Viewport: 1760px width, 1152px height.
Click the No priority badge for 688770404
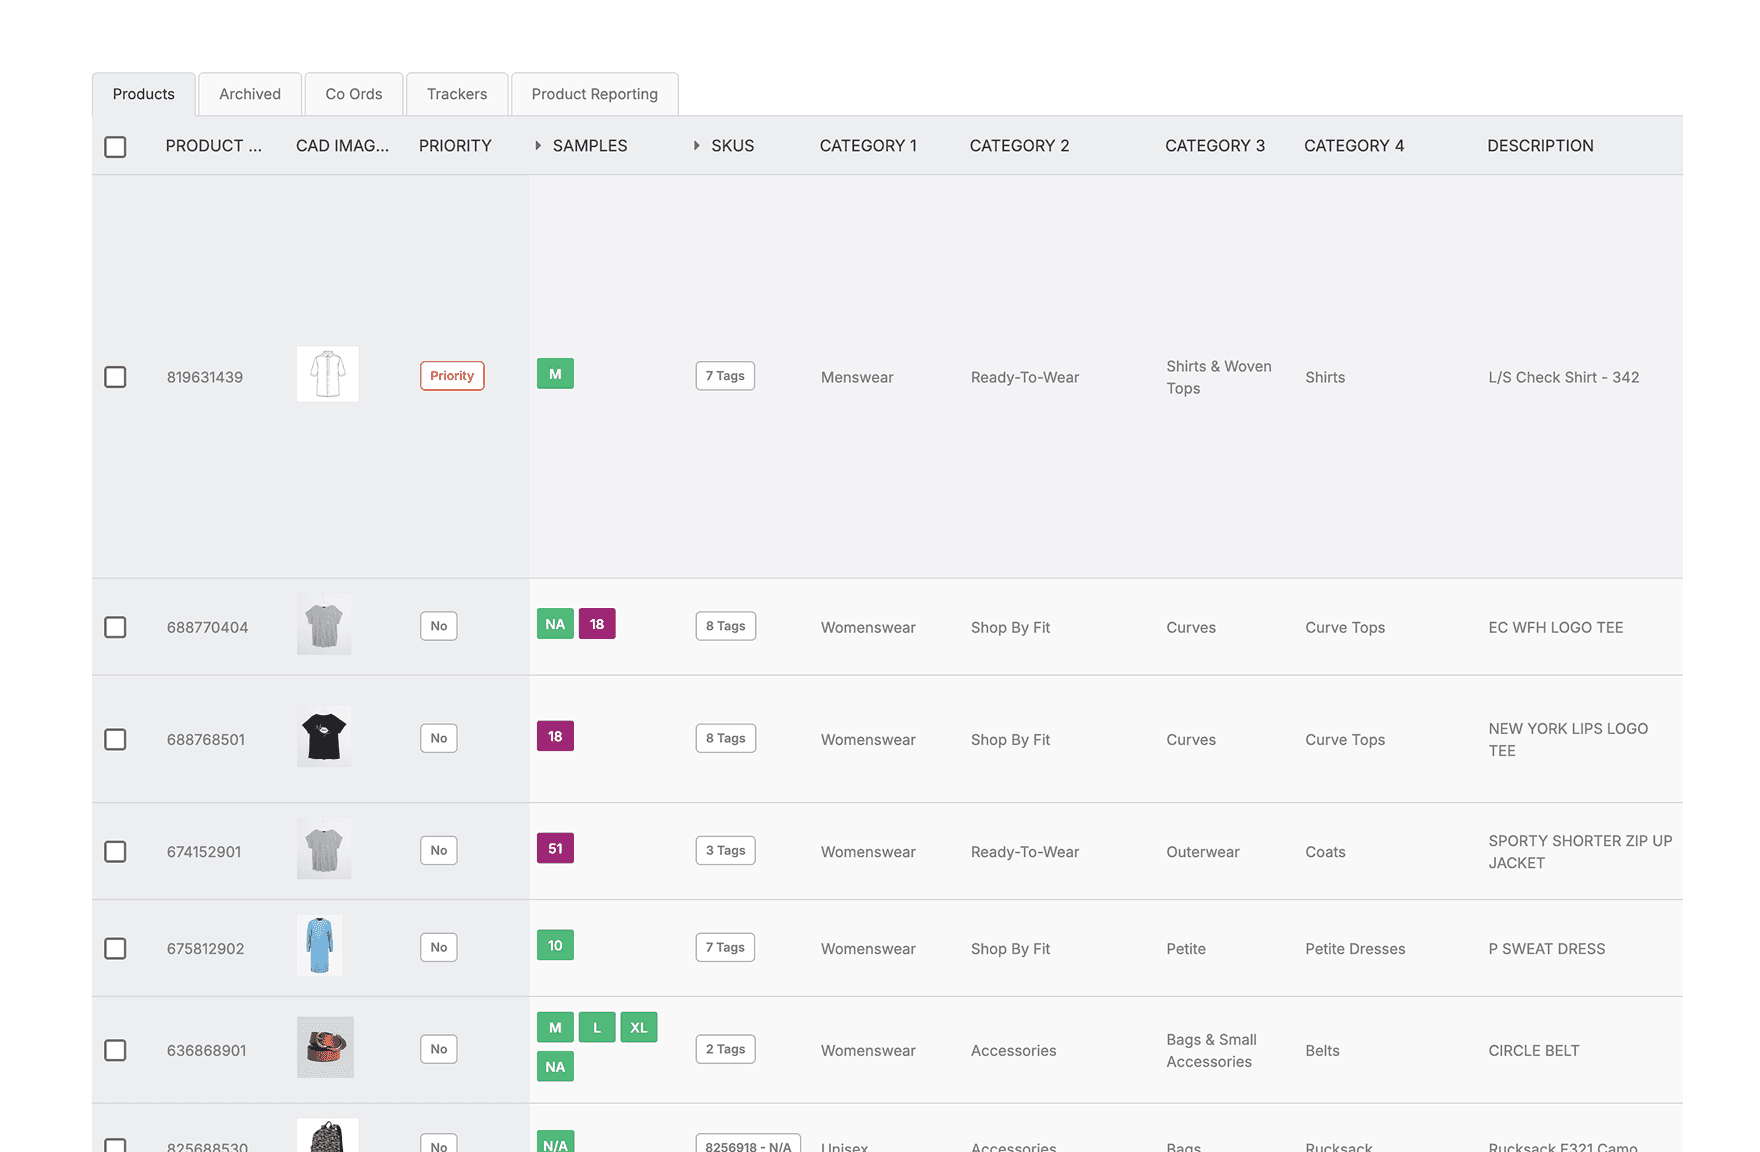click(x=439, y=626)
